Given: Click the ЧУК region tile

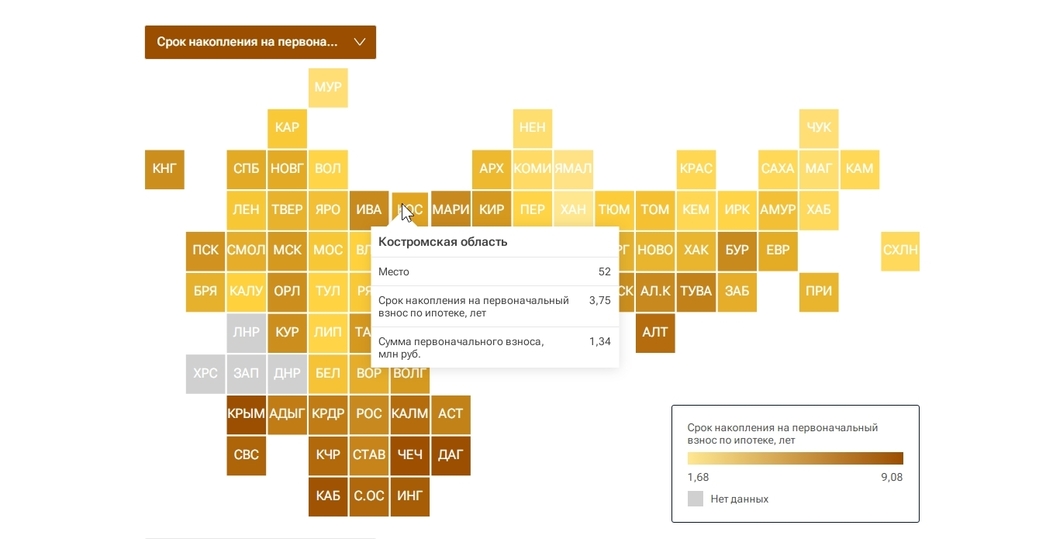Looking at the screenshot, I should (818, 128).
